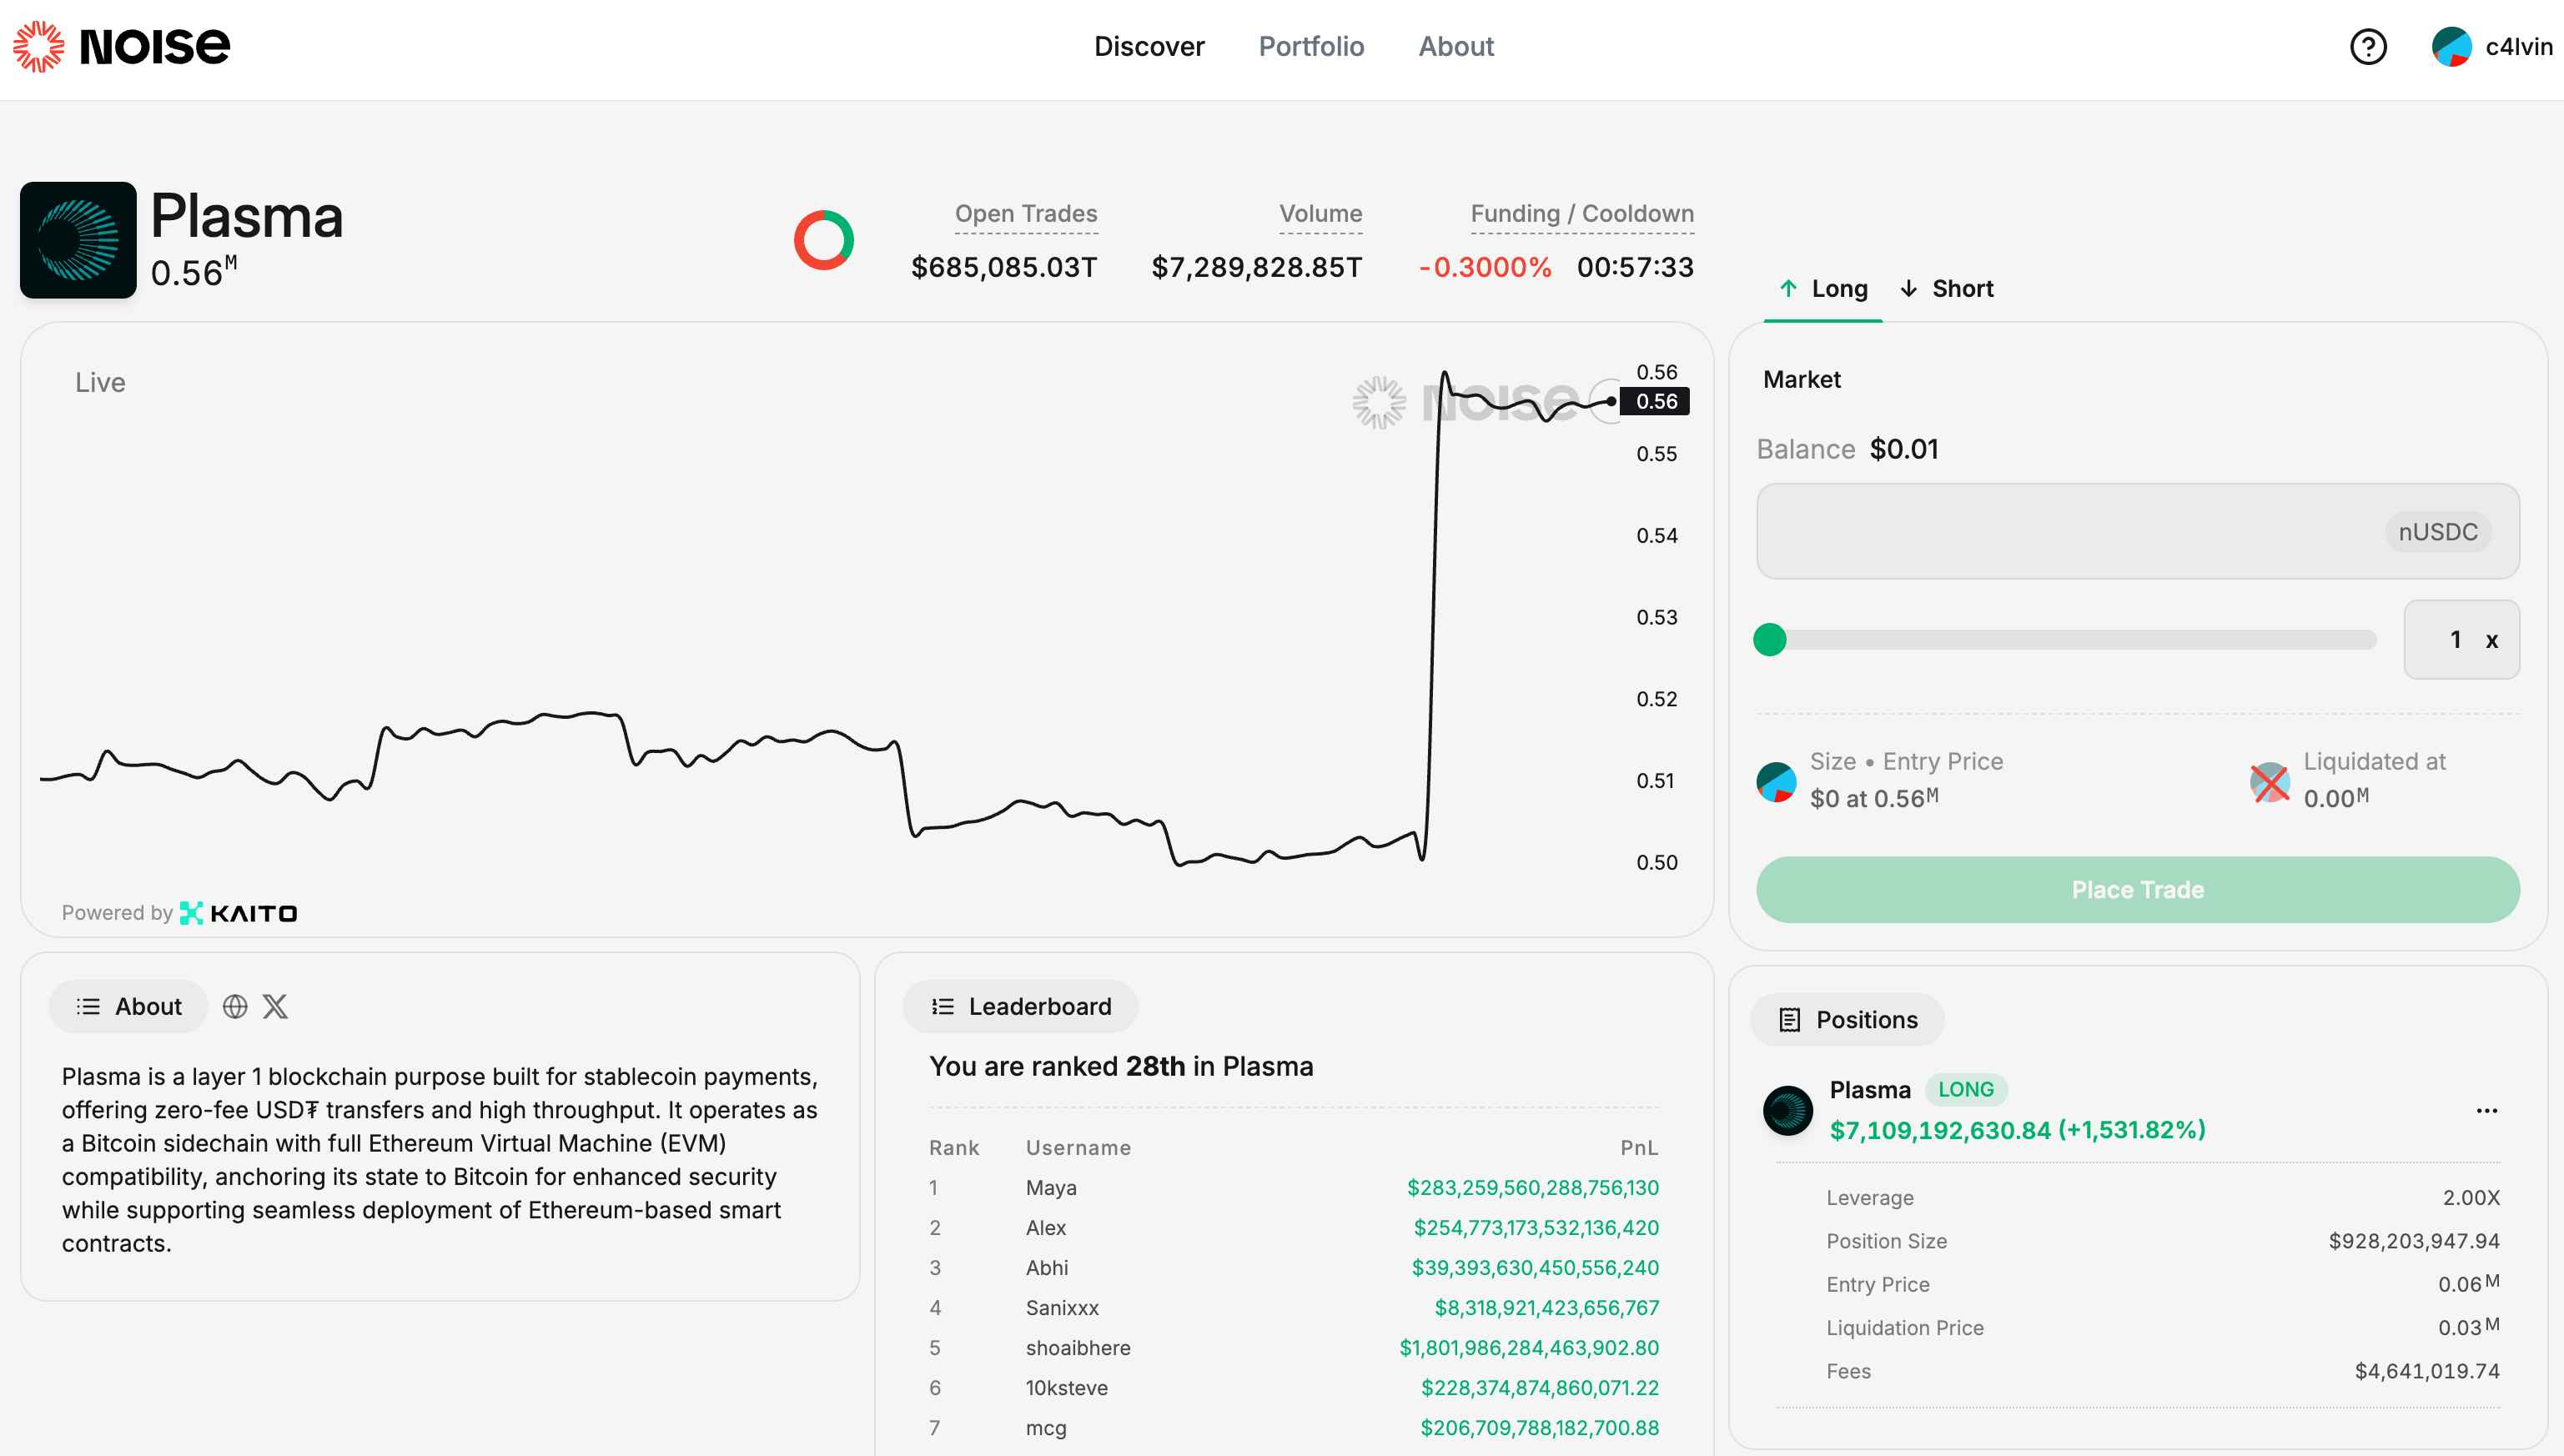
Task: Click the Funding / Cooldown label
Action: (1582, 214)
